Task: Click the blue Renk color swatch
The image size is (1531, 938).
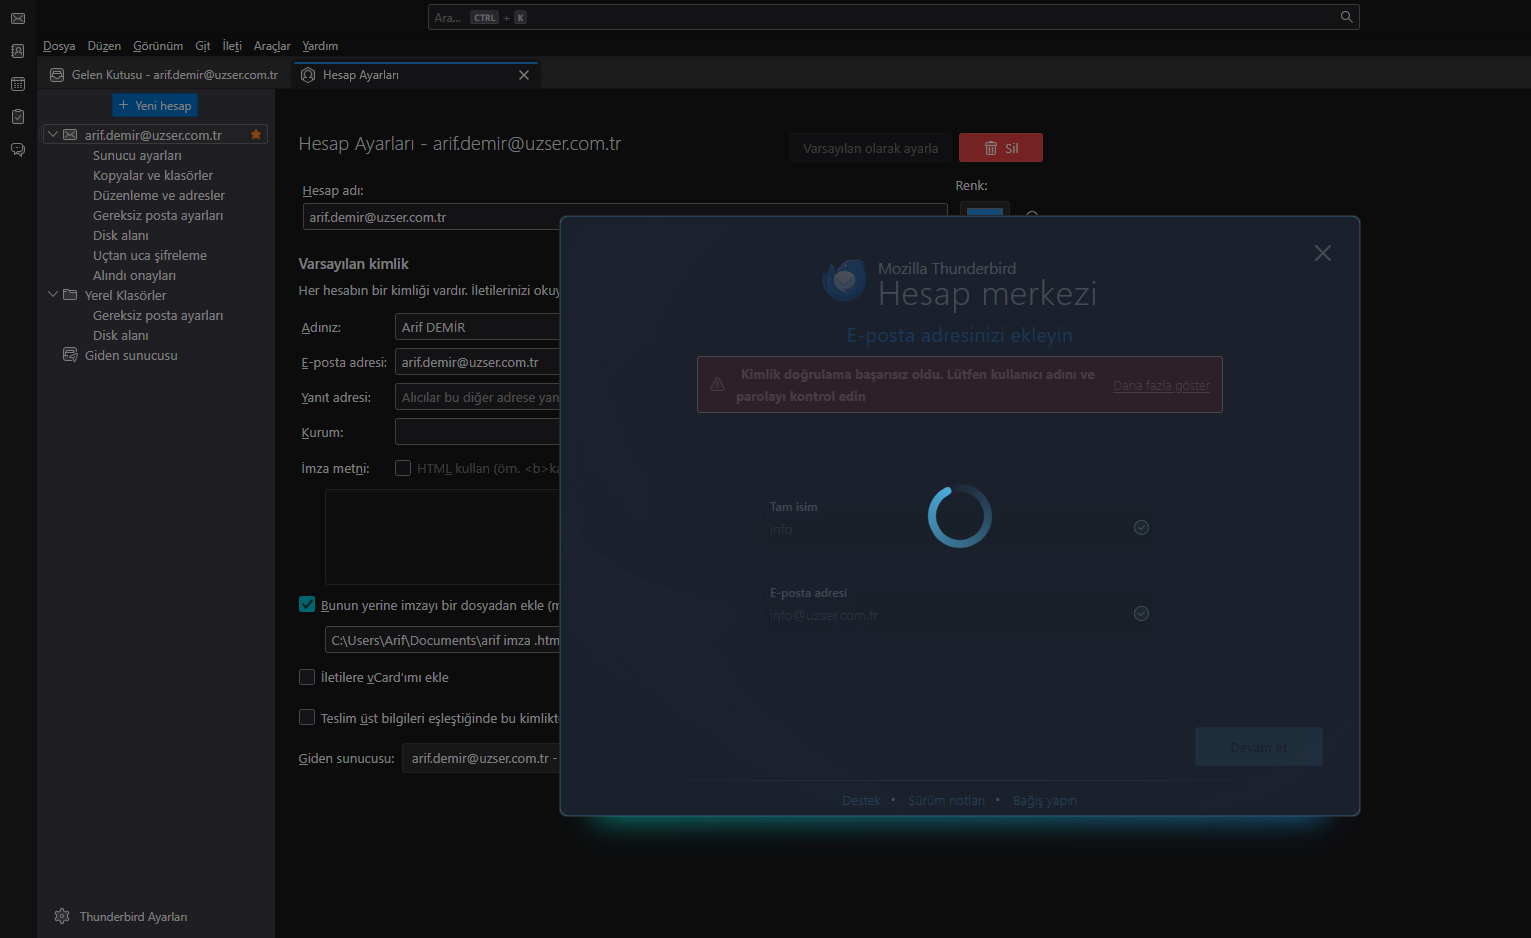Action: tap(985, 210)
